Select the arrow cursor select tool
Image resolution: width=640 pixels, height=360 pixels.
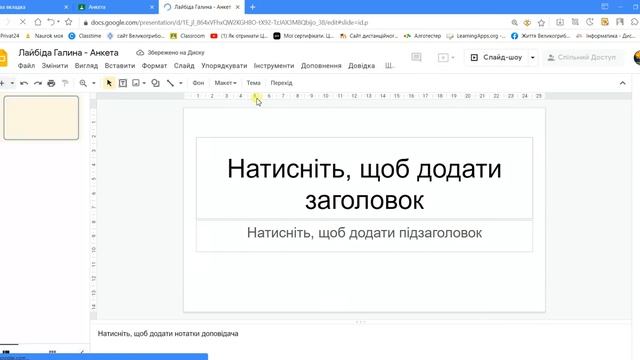[109, 83]
